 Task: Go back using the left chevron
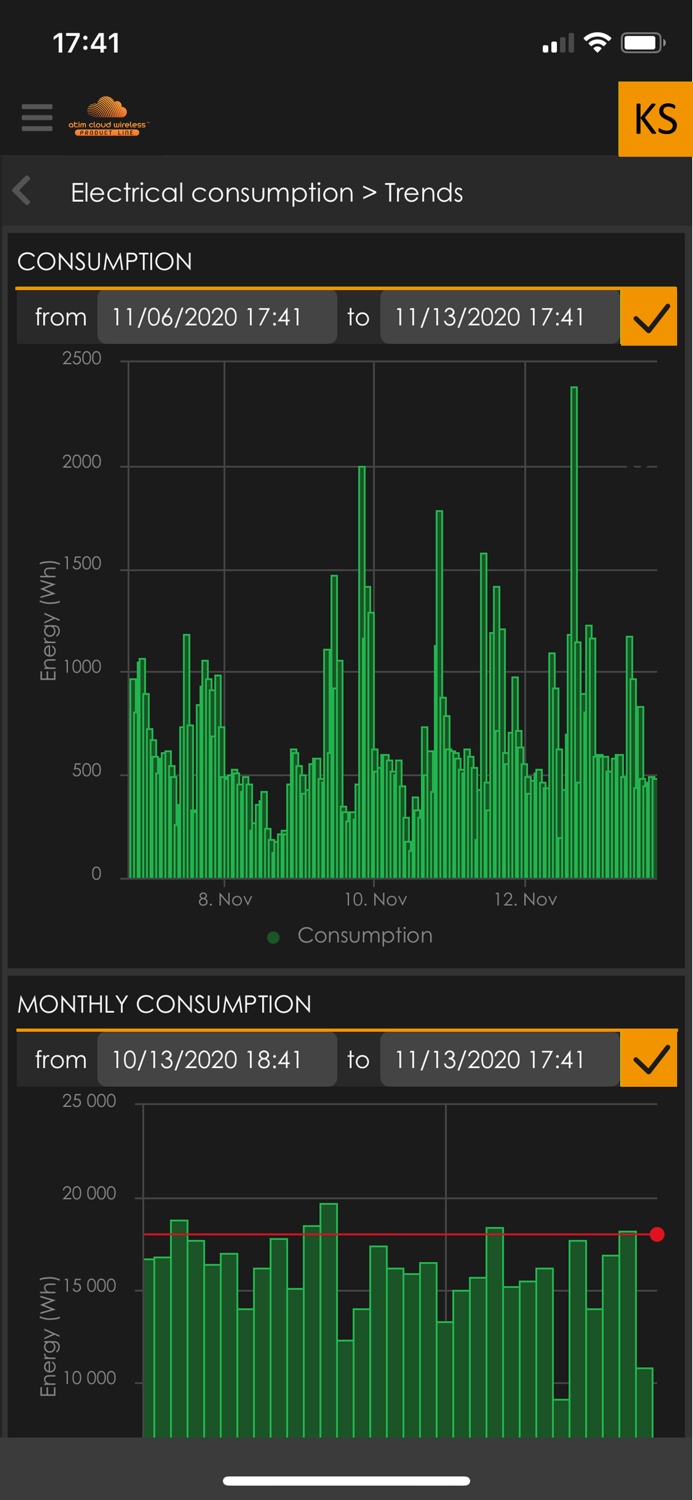point(23,191)
